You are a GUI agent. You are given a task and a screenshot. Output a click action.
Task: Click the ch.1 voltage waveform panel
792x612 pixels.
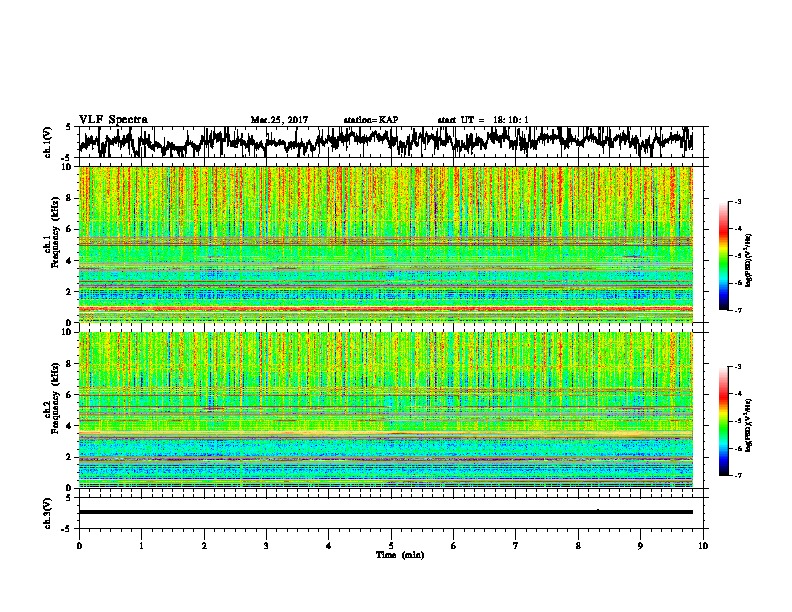(393, 142)
